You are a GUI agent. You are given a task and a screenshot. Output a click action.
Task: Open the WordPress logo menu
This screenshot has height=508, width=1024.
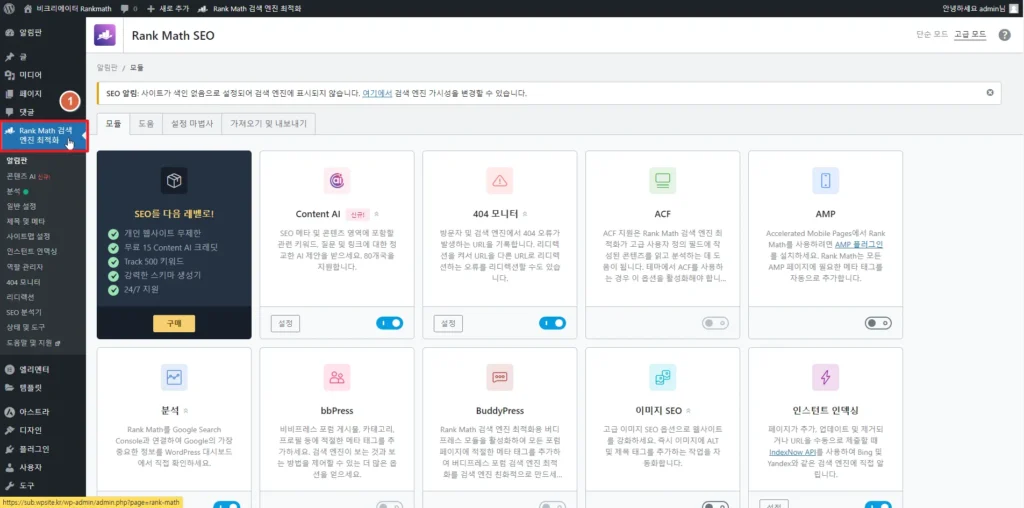(x=8, y=8)
